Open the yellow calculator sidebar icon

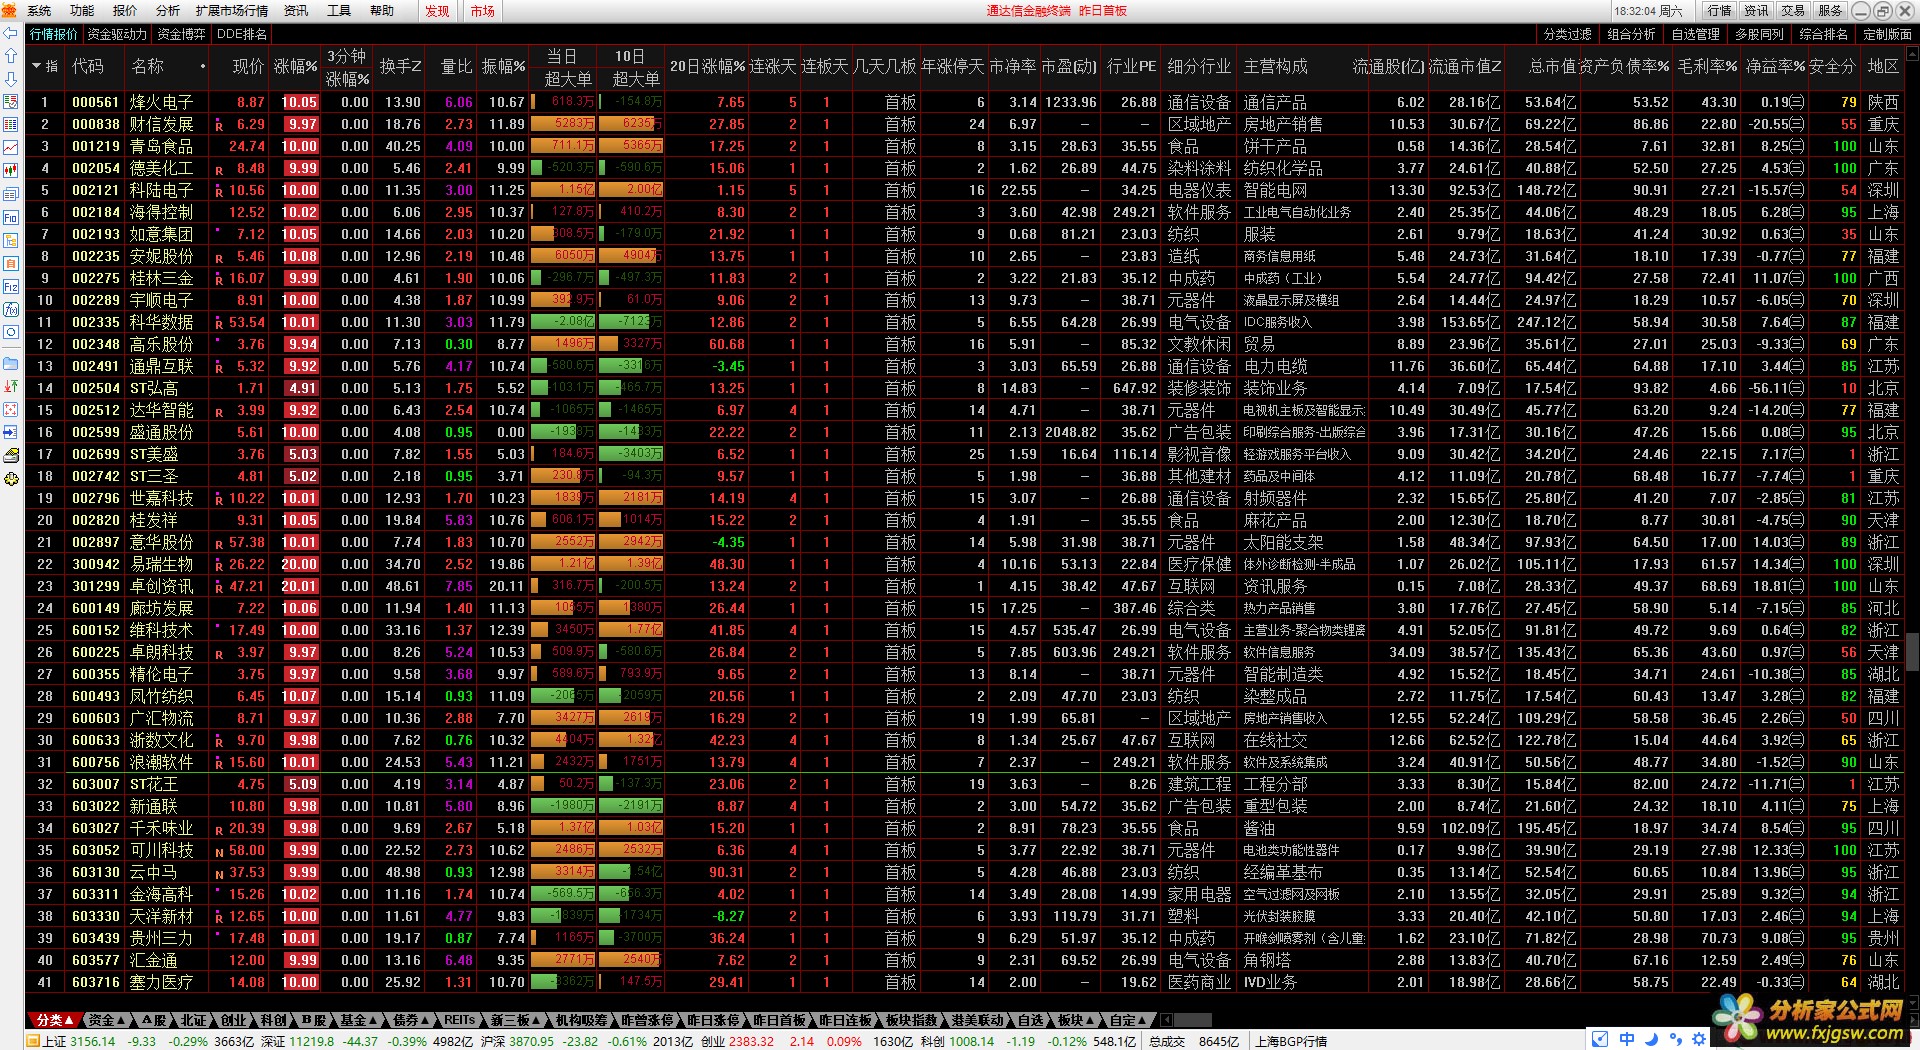11,455
